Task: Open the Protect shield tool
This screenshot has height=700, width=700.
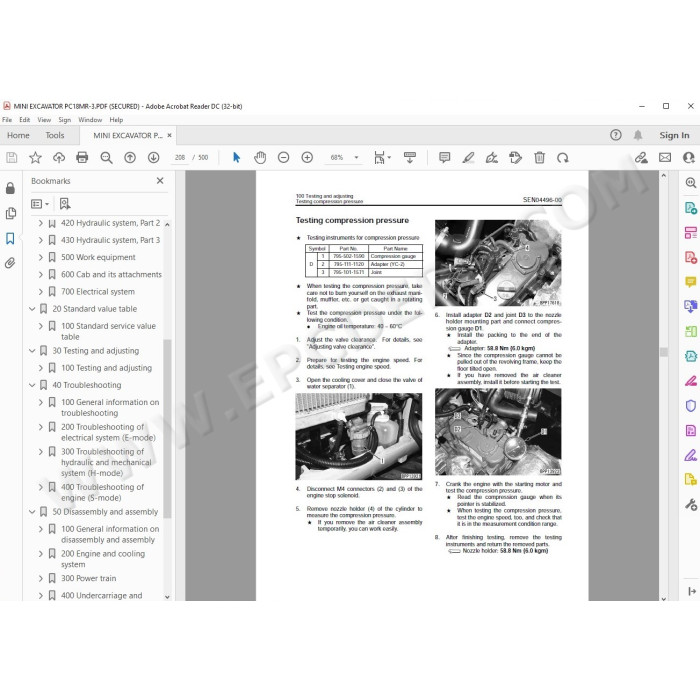Action: 691,406
